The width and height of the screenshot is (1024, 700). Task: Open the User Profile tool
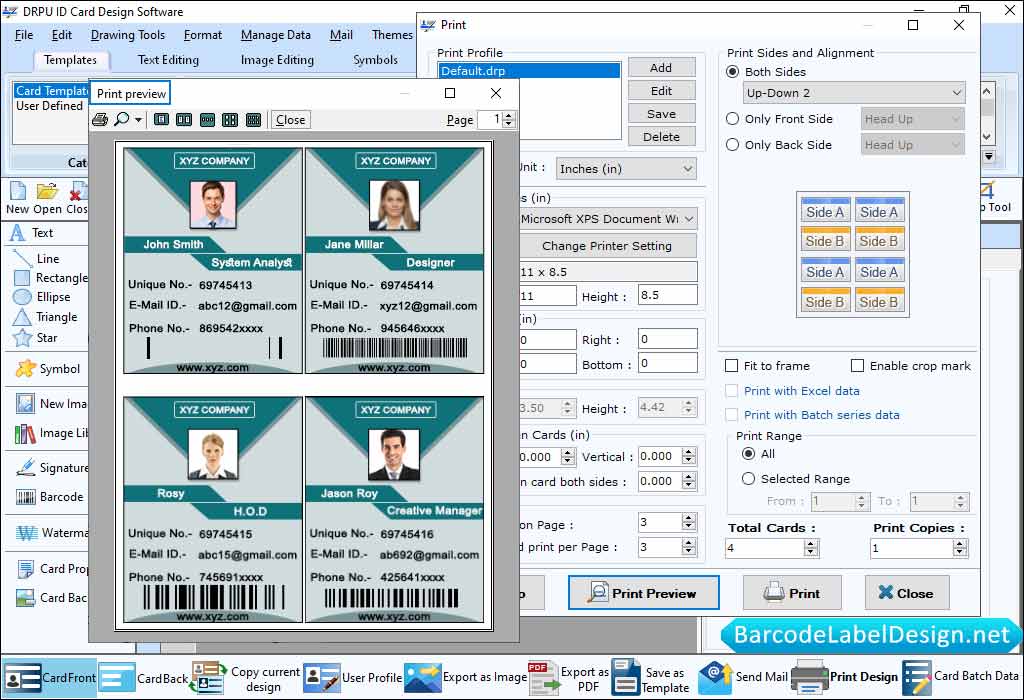pyautogui.click(x=353, y=678)
